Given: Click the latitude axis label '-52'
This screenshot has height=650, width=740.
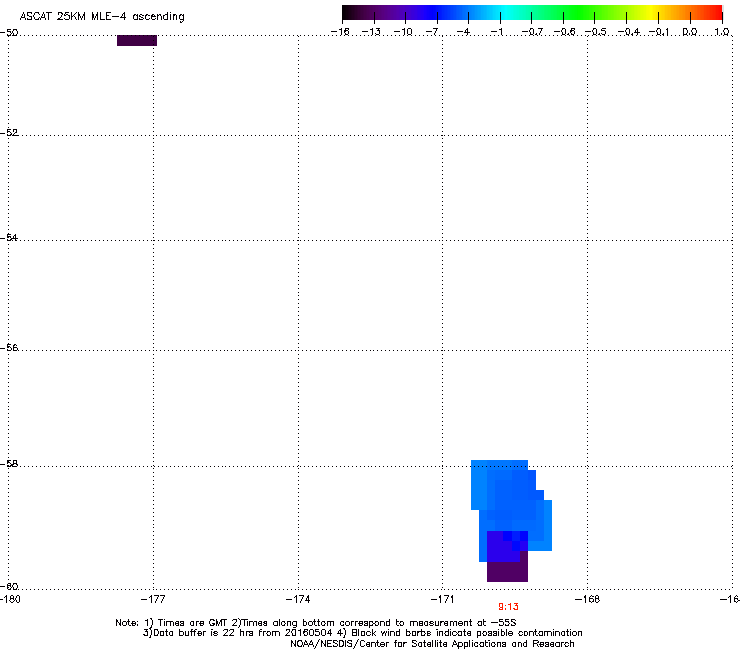Looking at the screenshot, I should click(x=9, y=133).
